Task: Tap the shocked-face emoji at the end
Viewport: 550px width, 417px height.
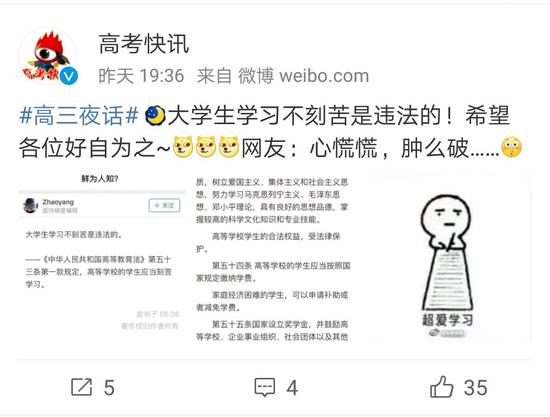Action: [511, 147]
